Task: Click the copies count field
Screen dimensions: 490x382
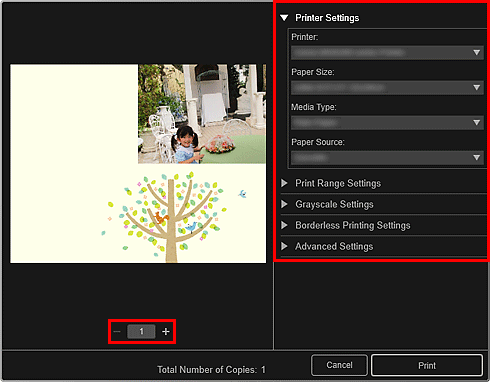Action: 141,332
